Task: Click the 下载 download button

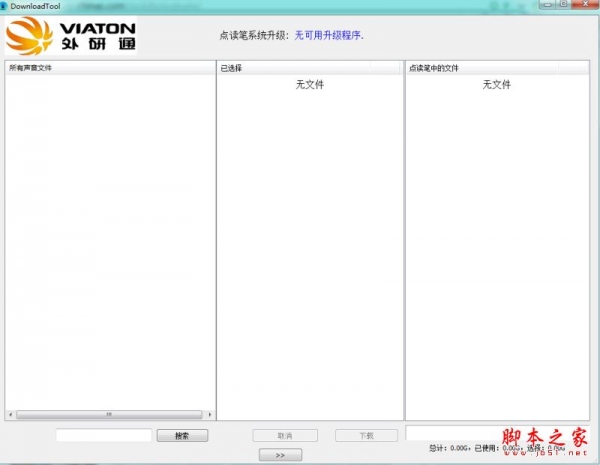Action: 367,435
